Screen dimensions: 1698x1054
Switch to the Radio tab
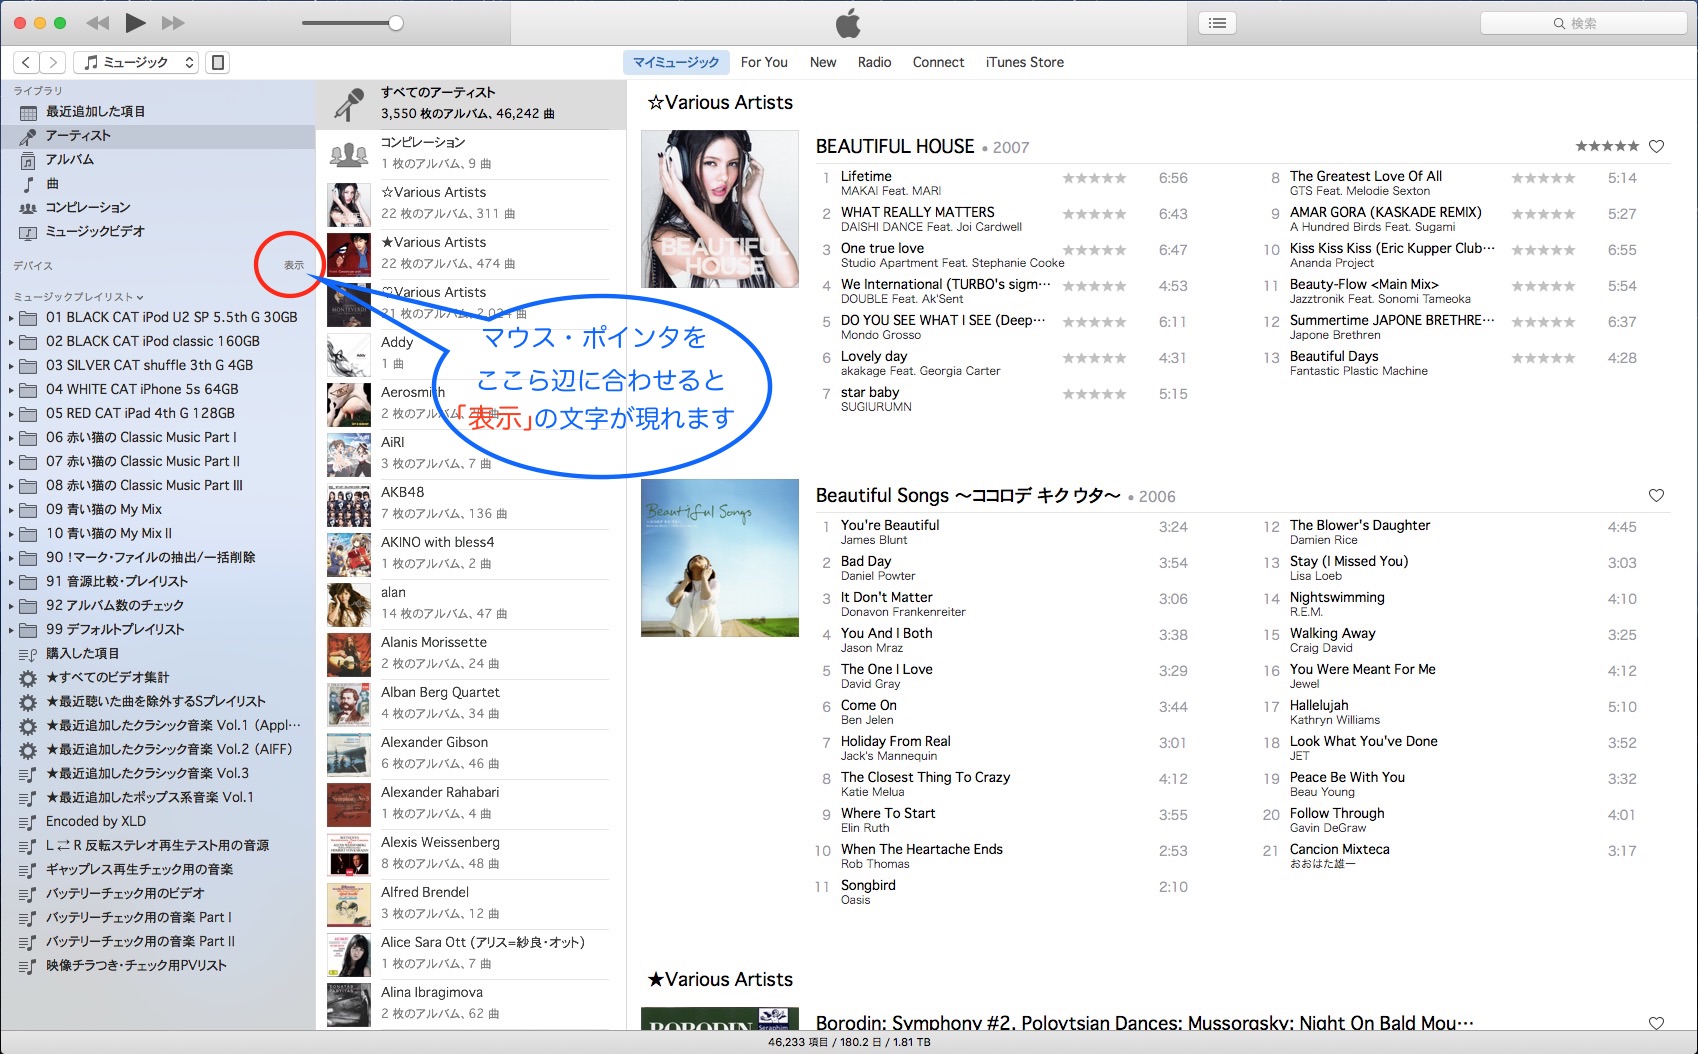874,62
